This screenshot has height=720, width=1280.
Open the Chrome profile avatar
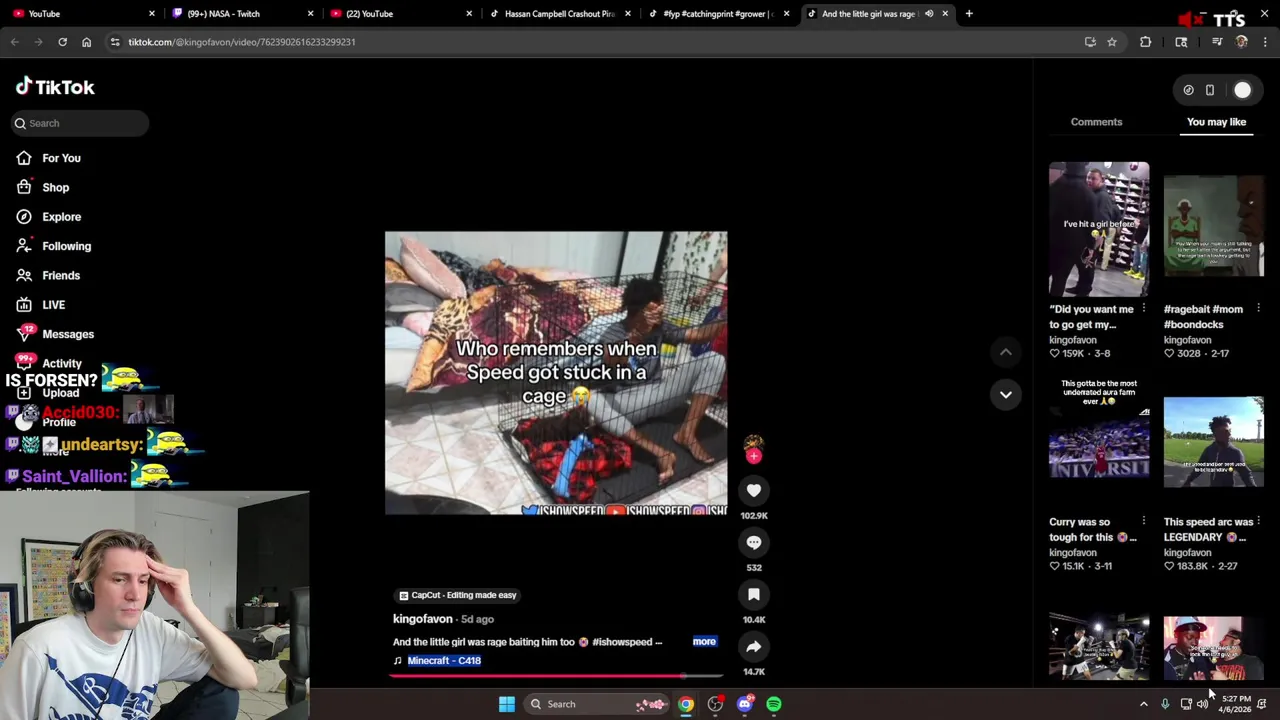point(1242,42)
